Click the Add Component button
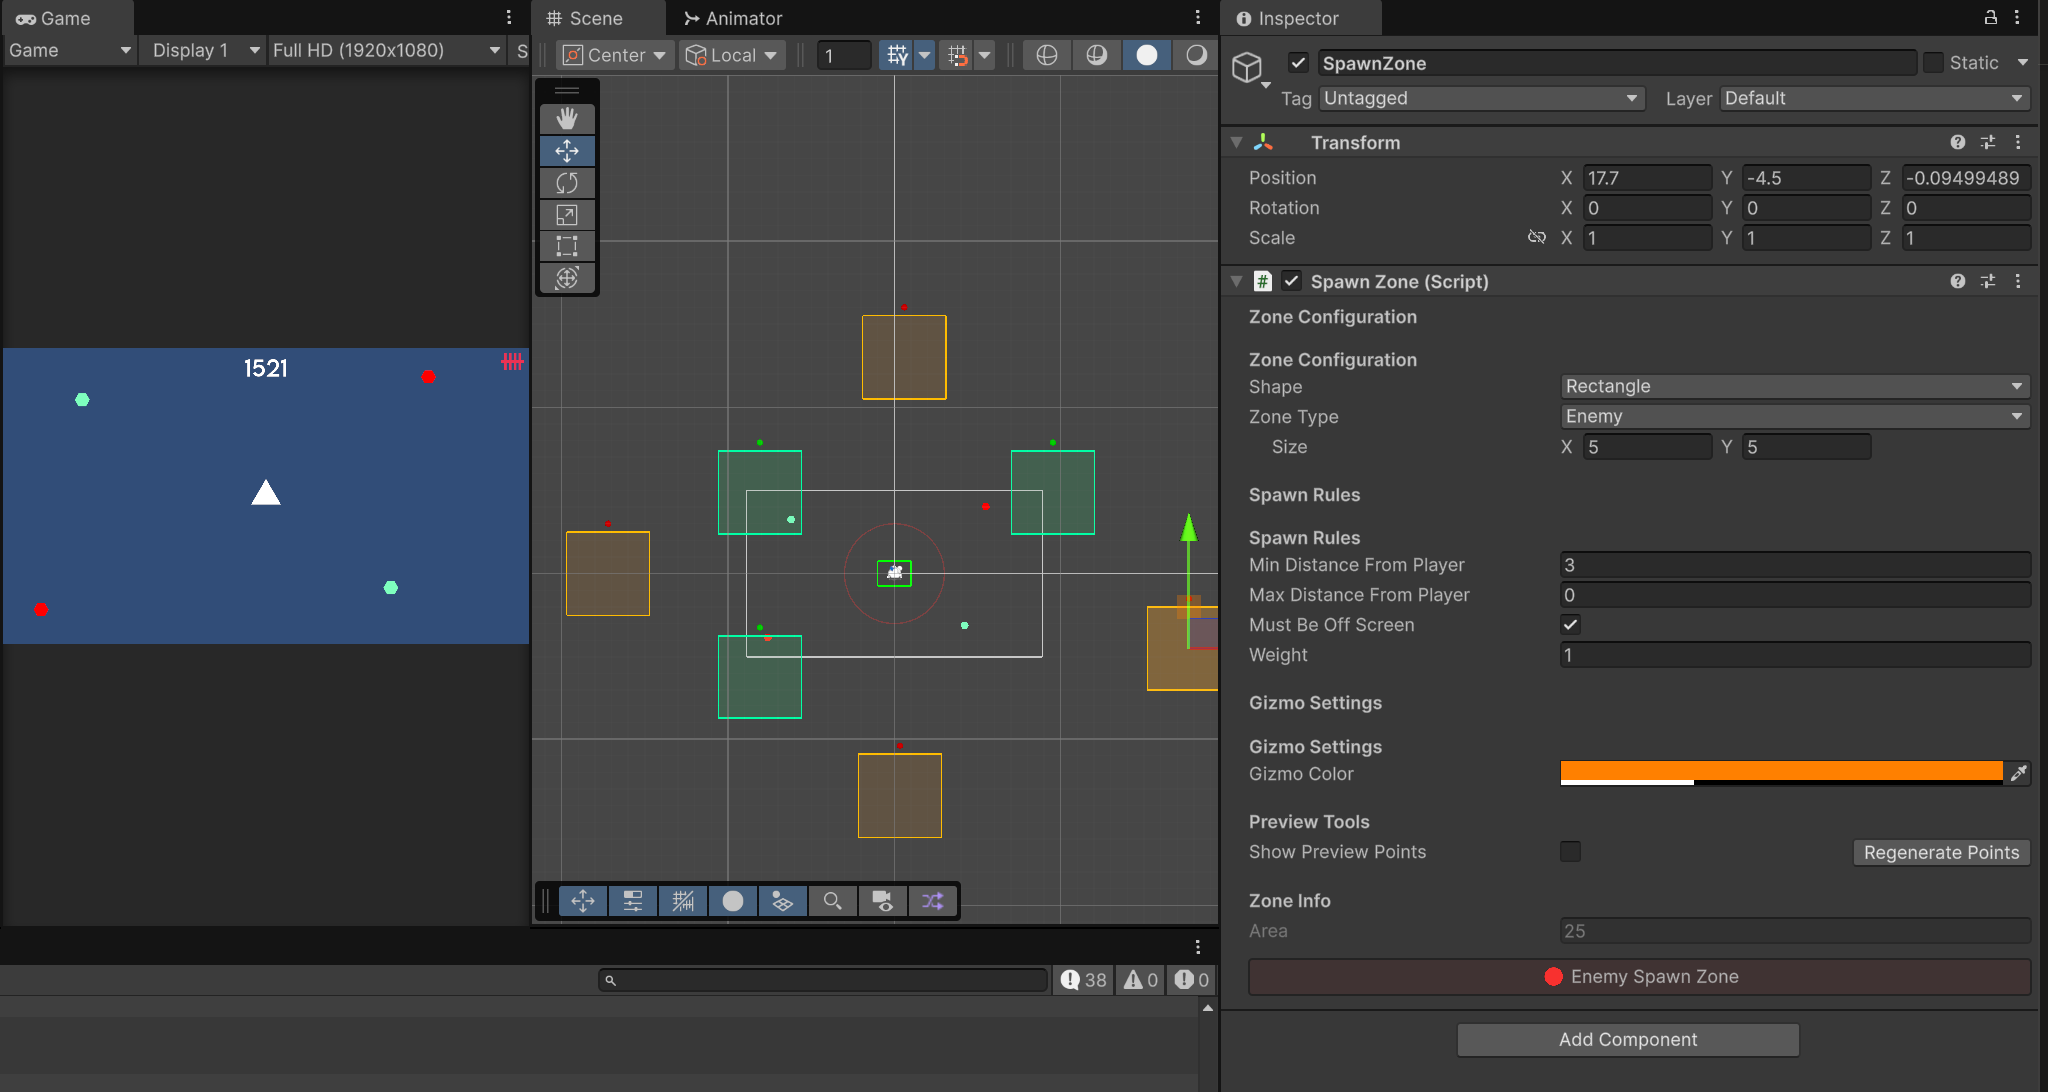Image resolution: width=2048 pixels, height=1092 pixels. click(1627, 1039)
